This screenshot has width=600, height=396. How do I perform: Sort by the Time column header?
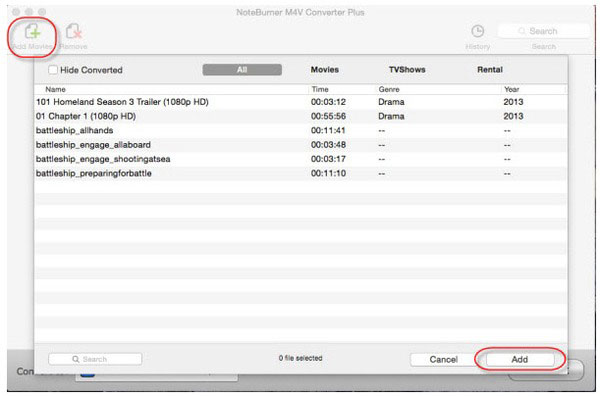(x=320, y=90)
